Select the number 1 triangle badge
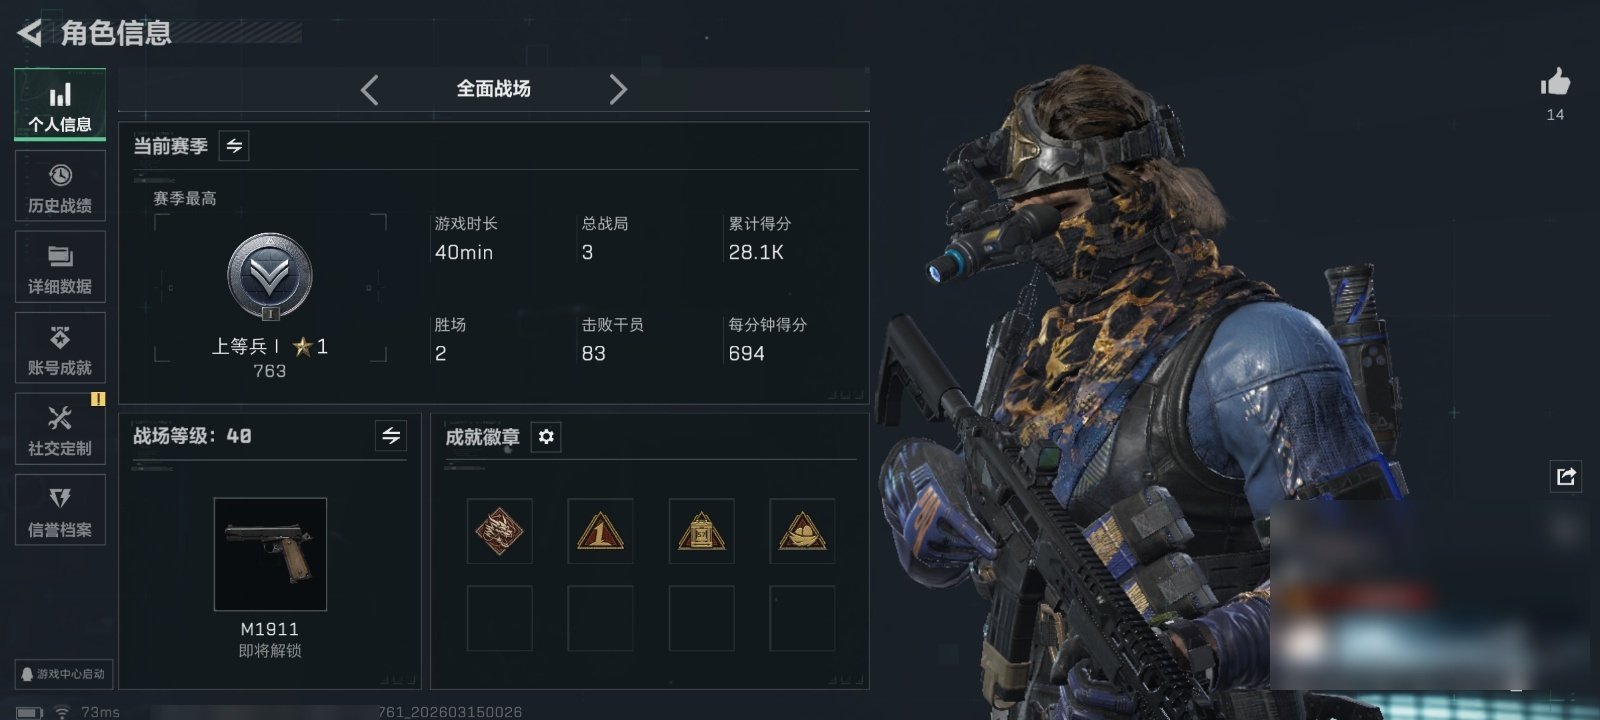The image size is (1600, 720). coord(600,531)
